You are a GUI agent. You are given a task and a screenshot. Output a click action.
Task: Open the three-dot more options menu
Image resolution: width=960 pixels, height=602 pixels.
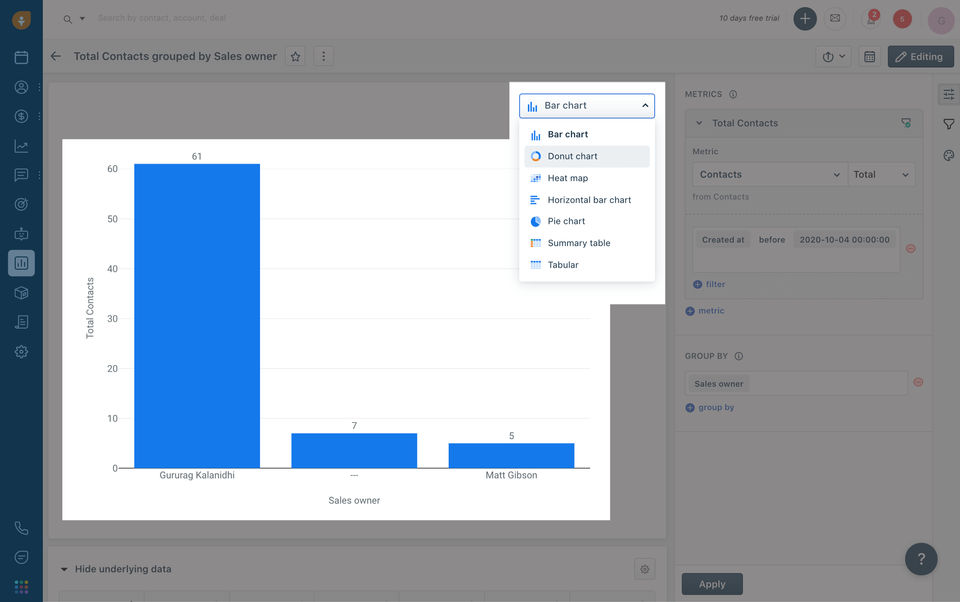coord(323,56)
